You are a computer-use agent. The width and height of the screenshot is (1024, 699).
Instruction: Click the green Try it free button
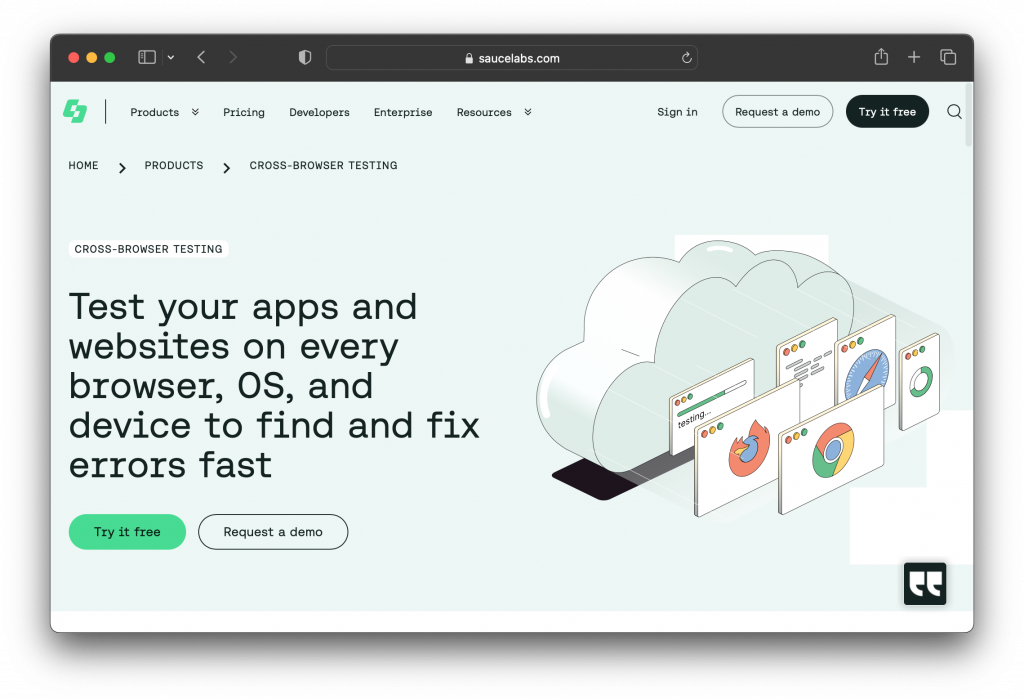click(127, 532)
